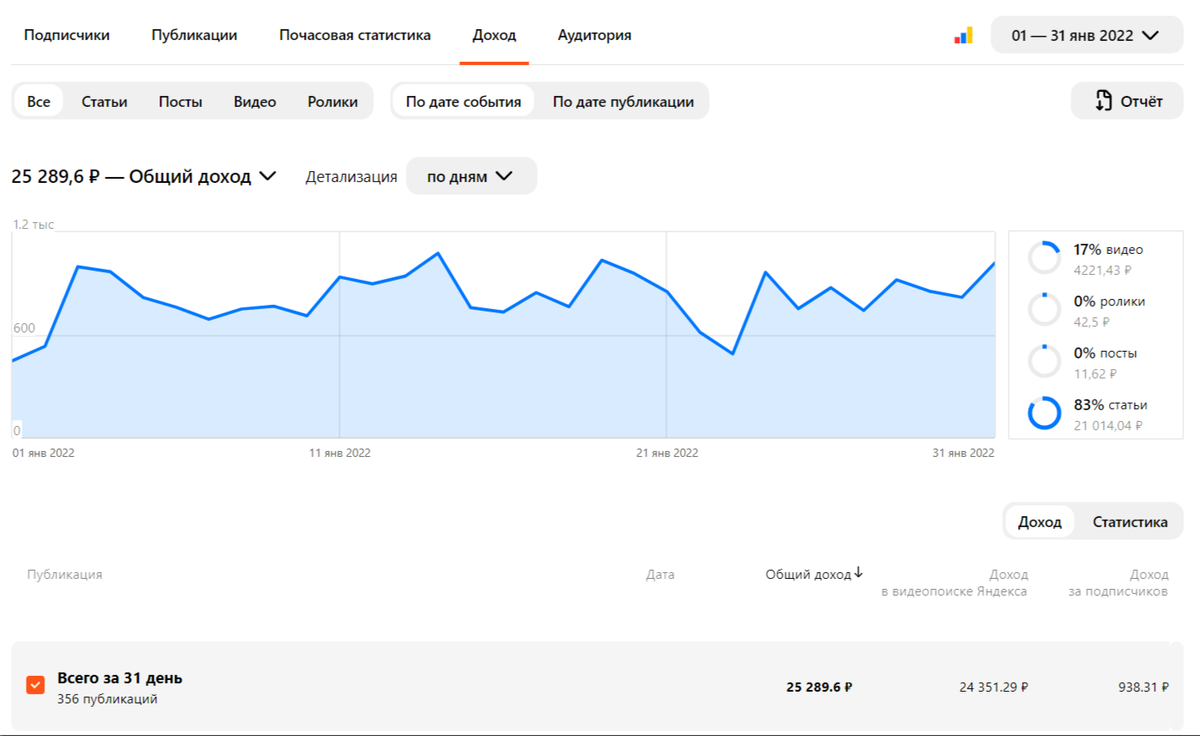The height and width of the screenshot is (736, 1200).
Task: Open the по дням detail dropdown
Action: 471,176
